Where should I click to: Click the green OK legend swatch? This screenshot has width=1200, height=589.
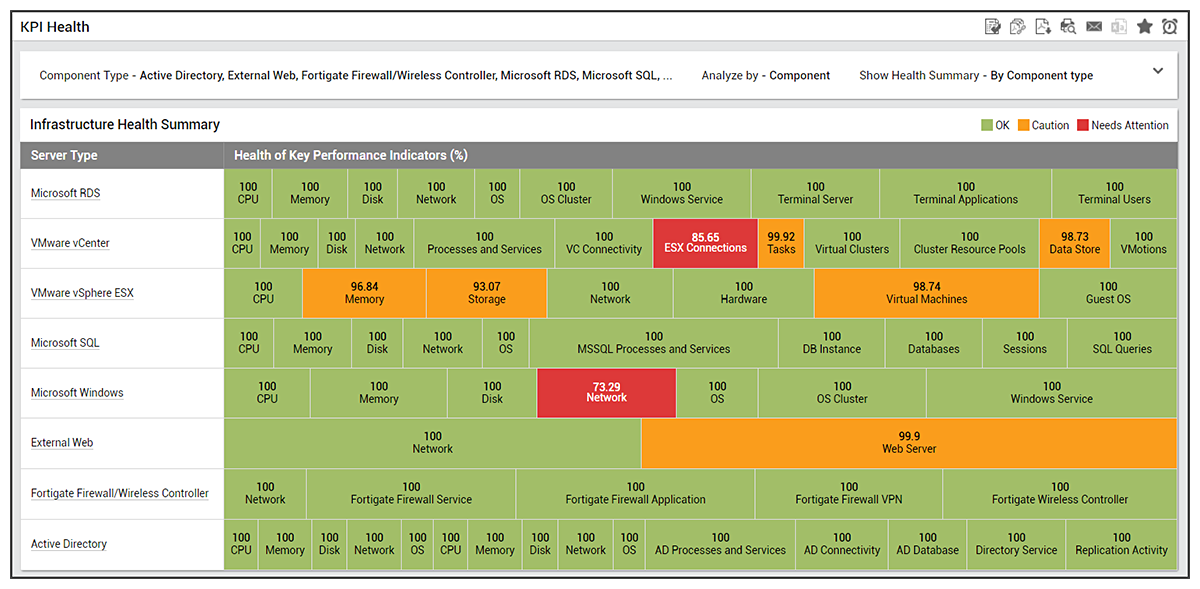986,125
